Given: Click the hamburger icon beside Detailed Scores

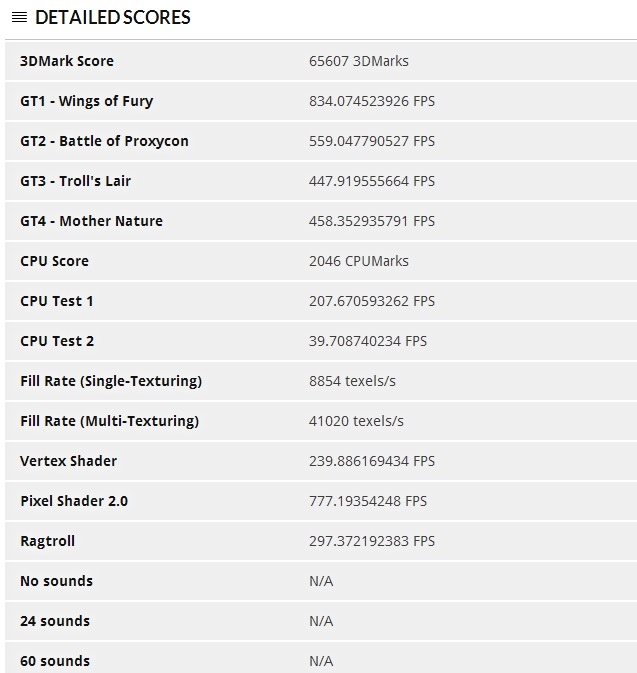Looking at the screenshot, I should 19,18.
